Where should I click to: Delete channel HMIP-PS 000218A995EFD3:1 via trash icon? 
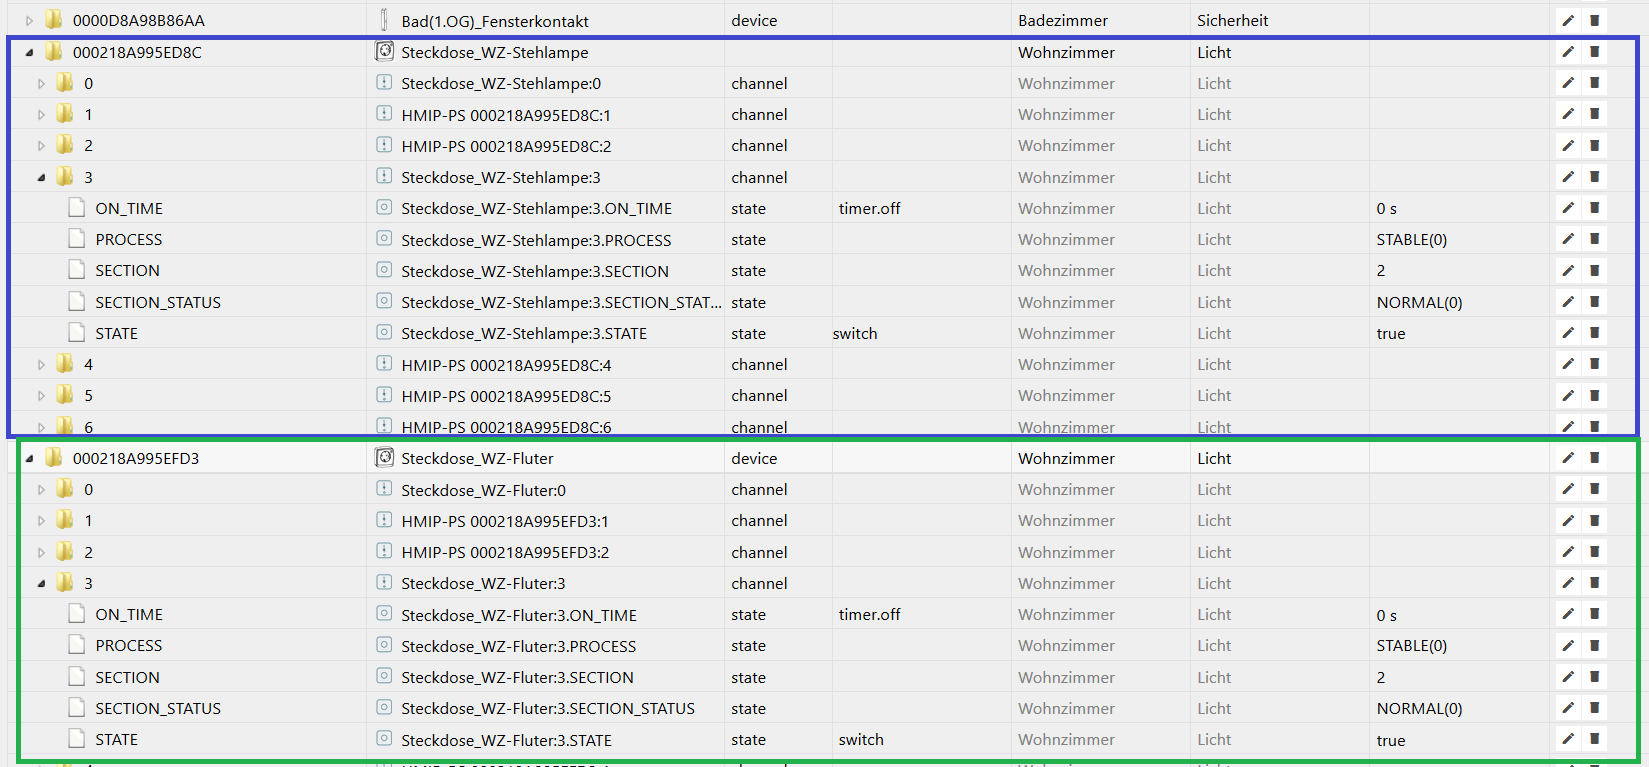click(1595, 520)
